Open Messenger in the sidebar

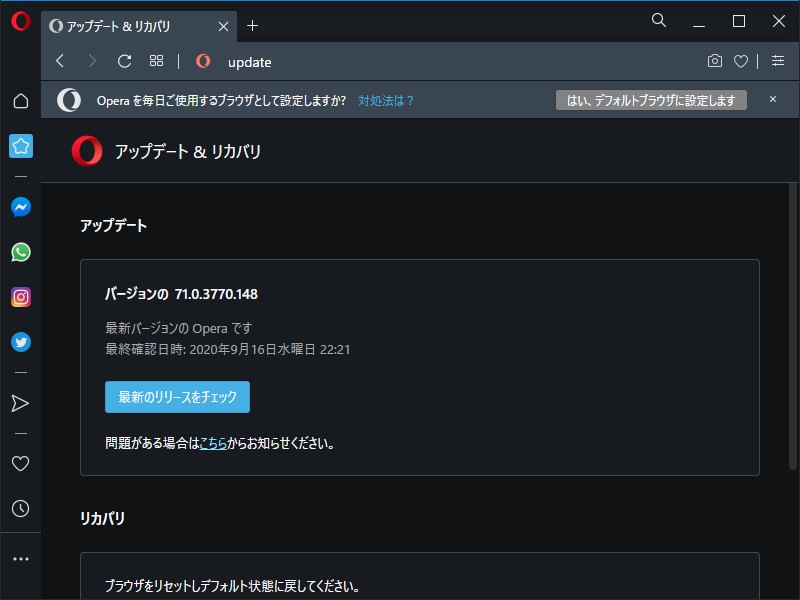tap(21, 207)
